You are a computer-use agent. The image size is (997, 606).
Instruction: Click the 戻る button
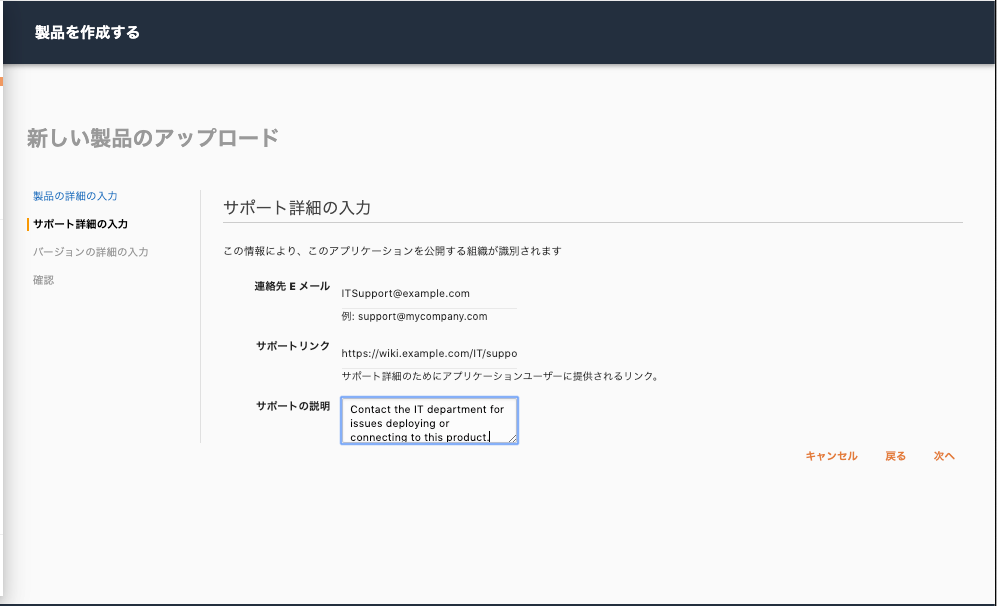point(895,456)
